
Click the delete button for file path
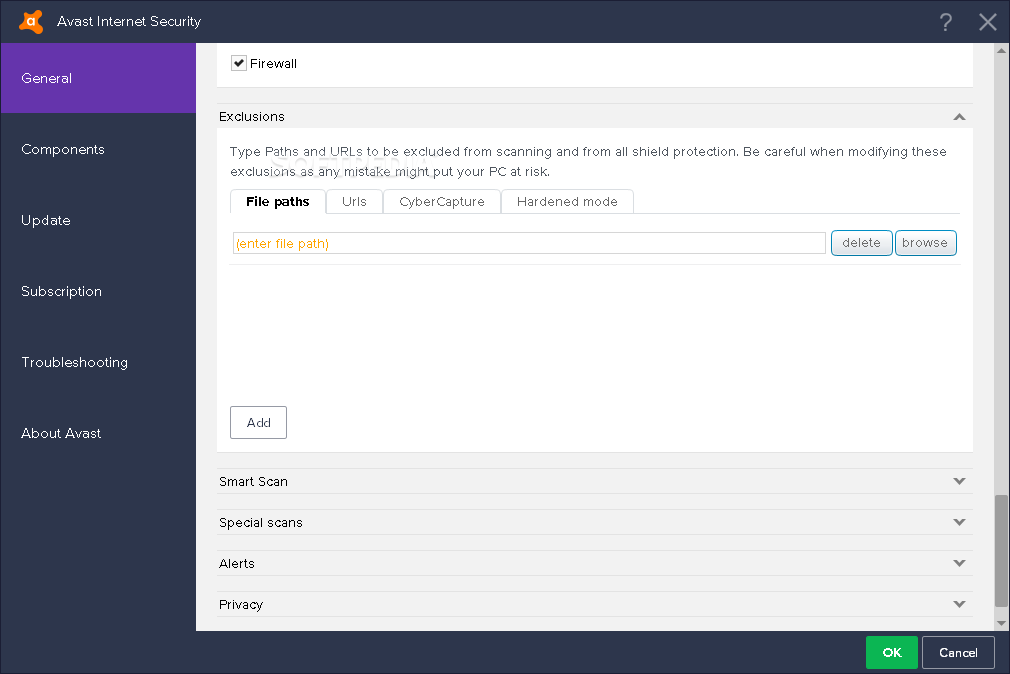(861, 243)
